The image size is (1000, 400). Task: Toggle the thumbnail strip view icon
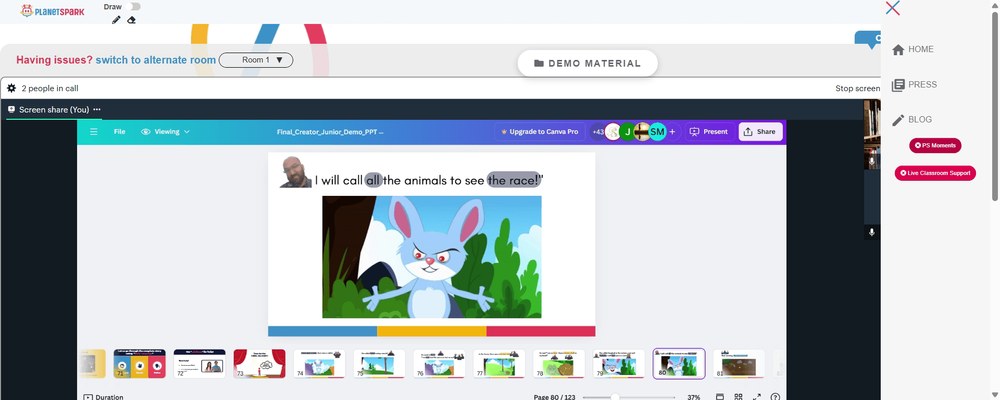pos(719,397)
